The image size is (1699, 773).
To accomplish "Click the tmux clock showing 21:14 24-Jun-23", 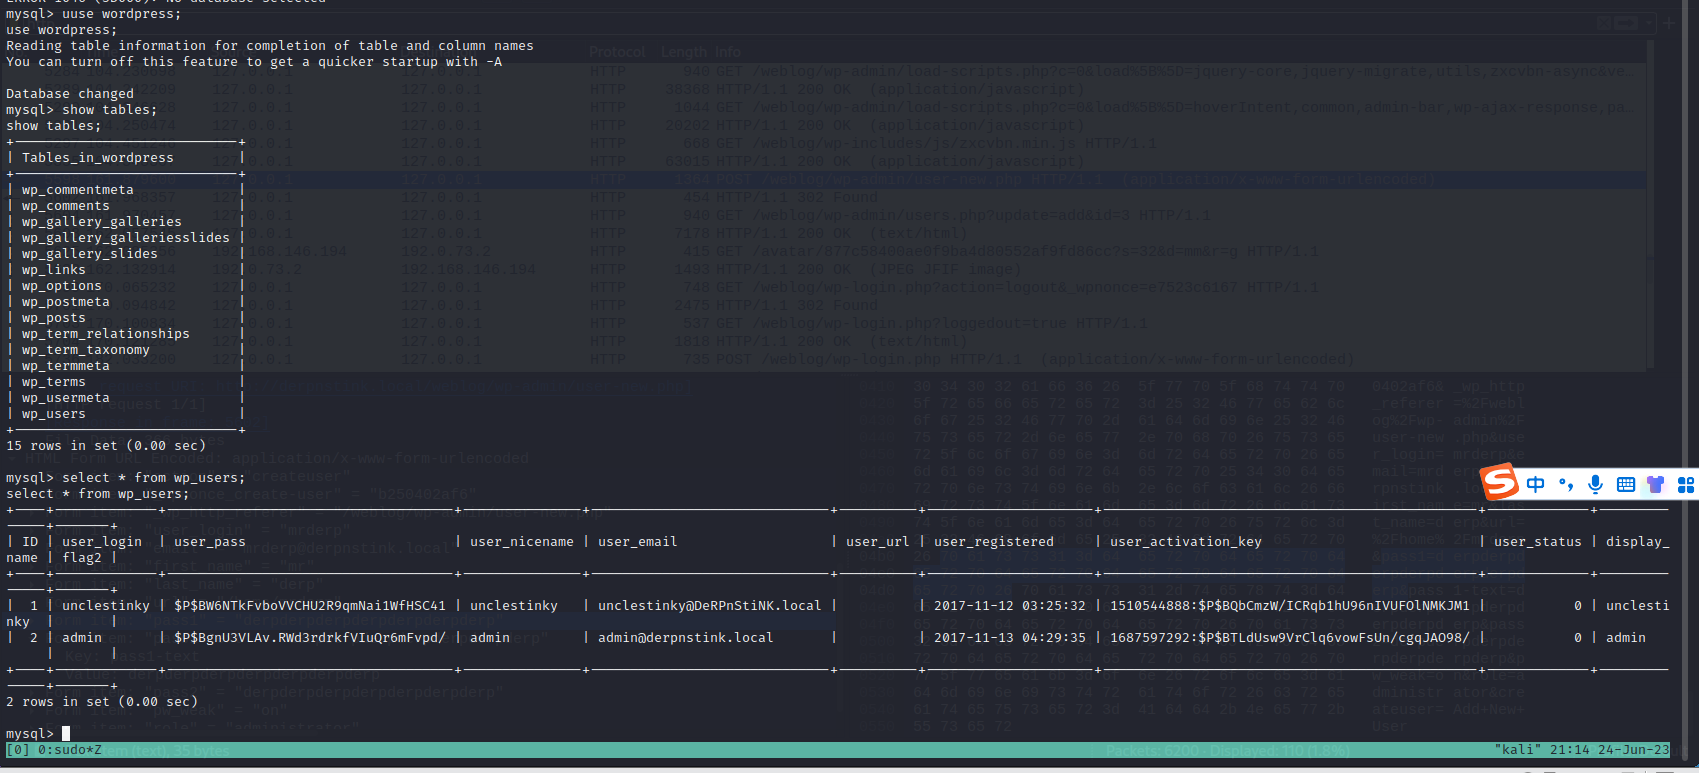I will coord(1610,750).
